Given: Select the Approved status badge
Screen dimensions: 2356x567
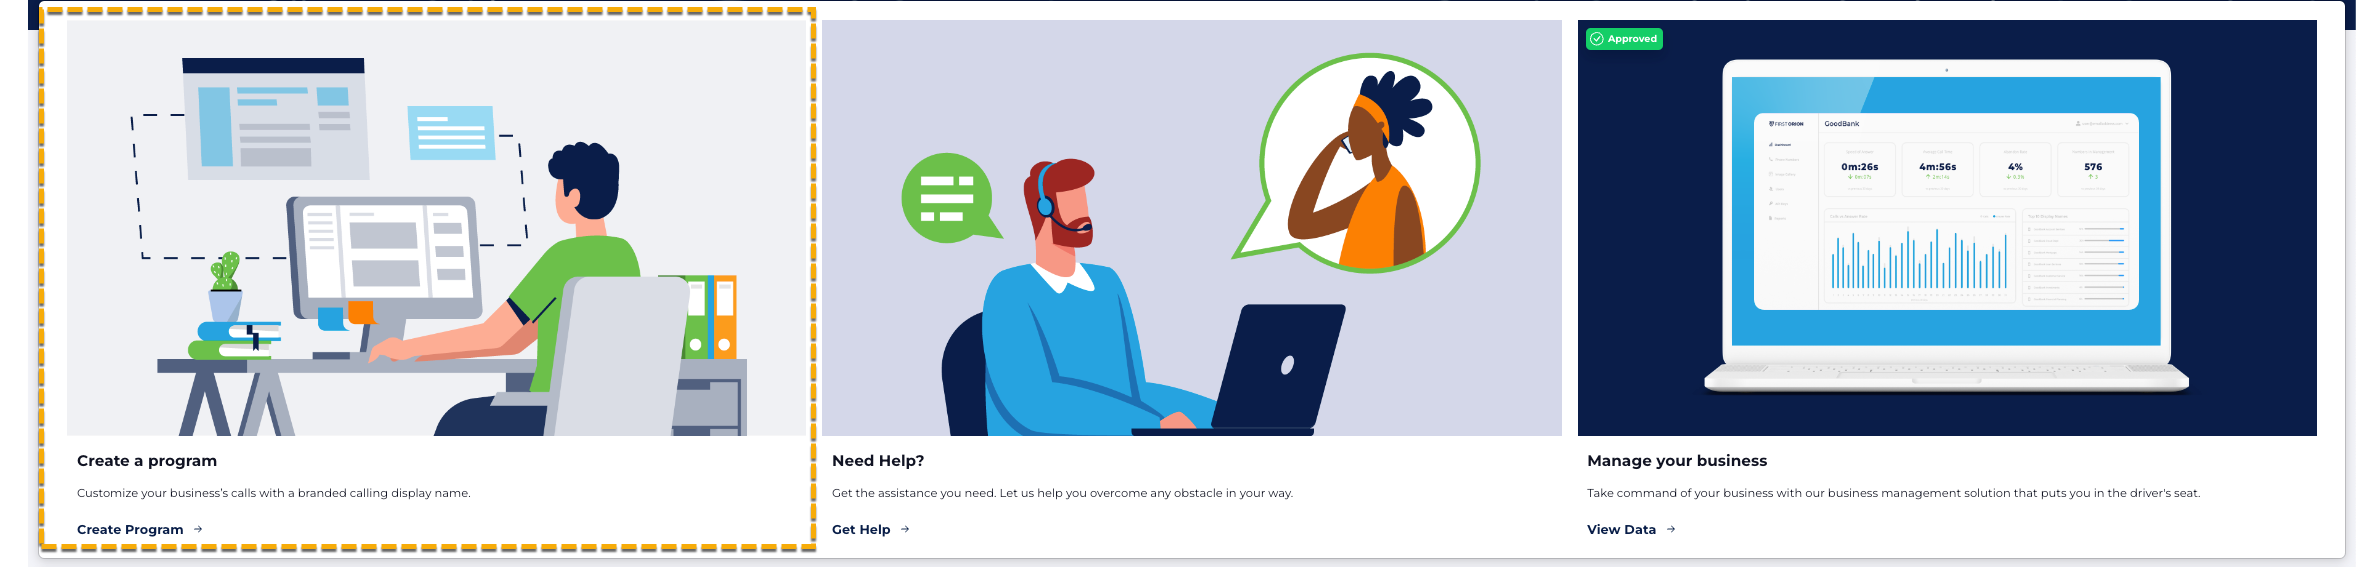Looking at the screenshot, I should pyautogui.click(x=1624, y=39).
